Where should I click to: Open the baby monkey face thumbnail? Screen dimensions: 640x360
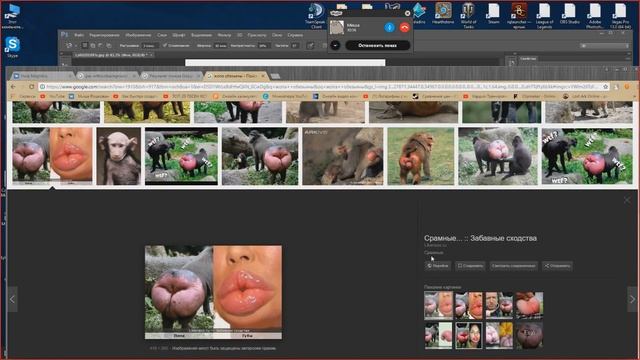coord(119,156)
